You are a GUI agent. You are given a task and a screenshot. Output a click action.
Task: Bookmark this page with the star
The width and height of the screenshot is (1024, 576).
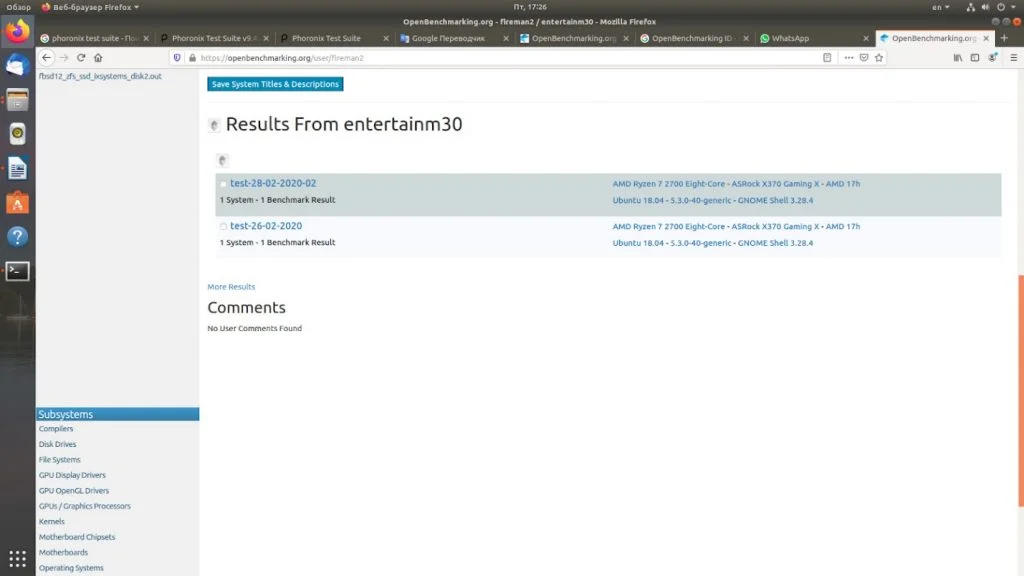click(879, 57)
